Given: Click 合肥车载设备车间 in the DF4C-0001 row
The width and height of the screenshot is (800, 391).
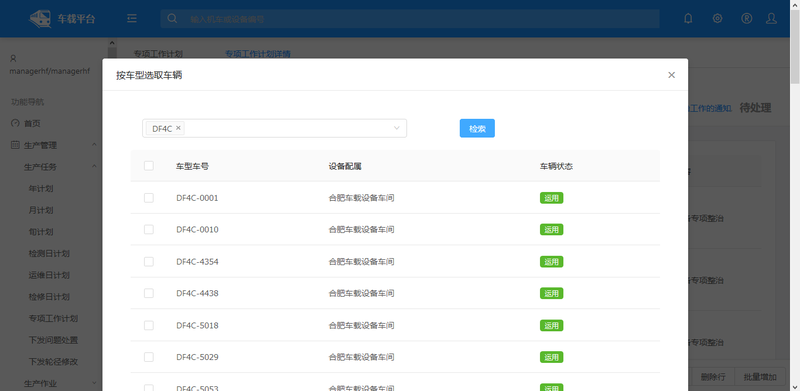Looking at the screenshot, I should (x=361, y=198).
